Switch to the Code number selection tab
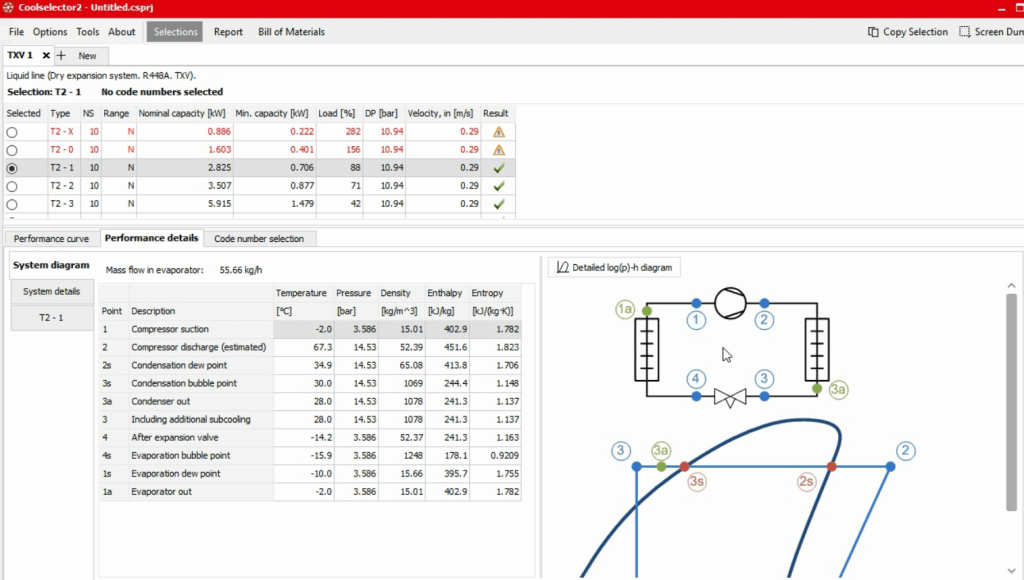Image resolution: width=1024 pixels, height=580 pixels. click(x=259, y=238)
